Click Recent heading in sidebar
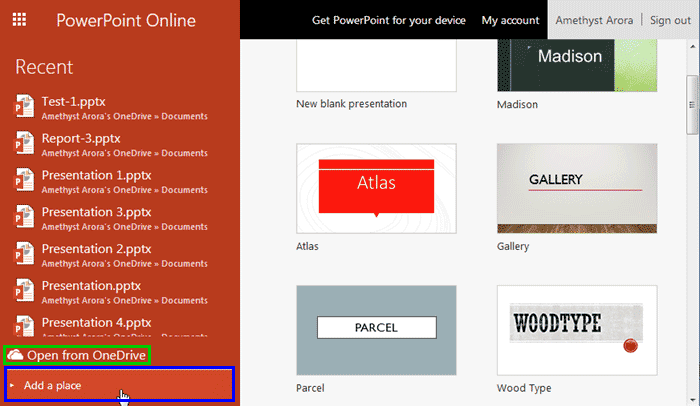700x406 pixels. pos(44,67)
